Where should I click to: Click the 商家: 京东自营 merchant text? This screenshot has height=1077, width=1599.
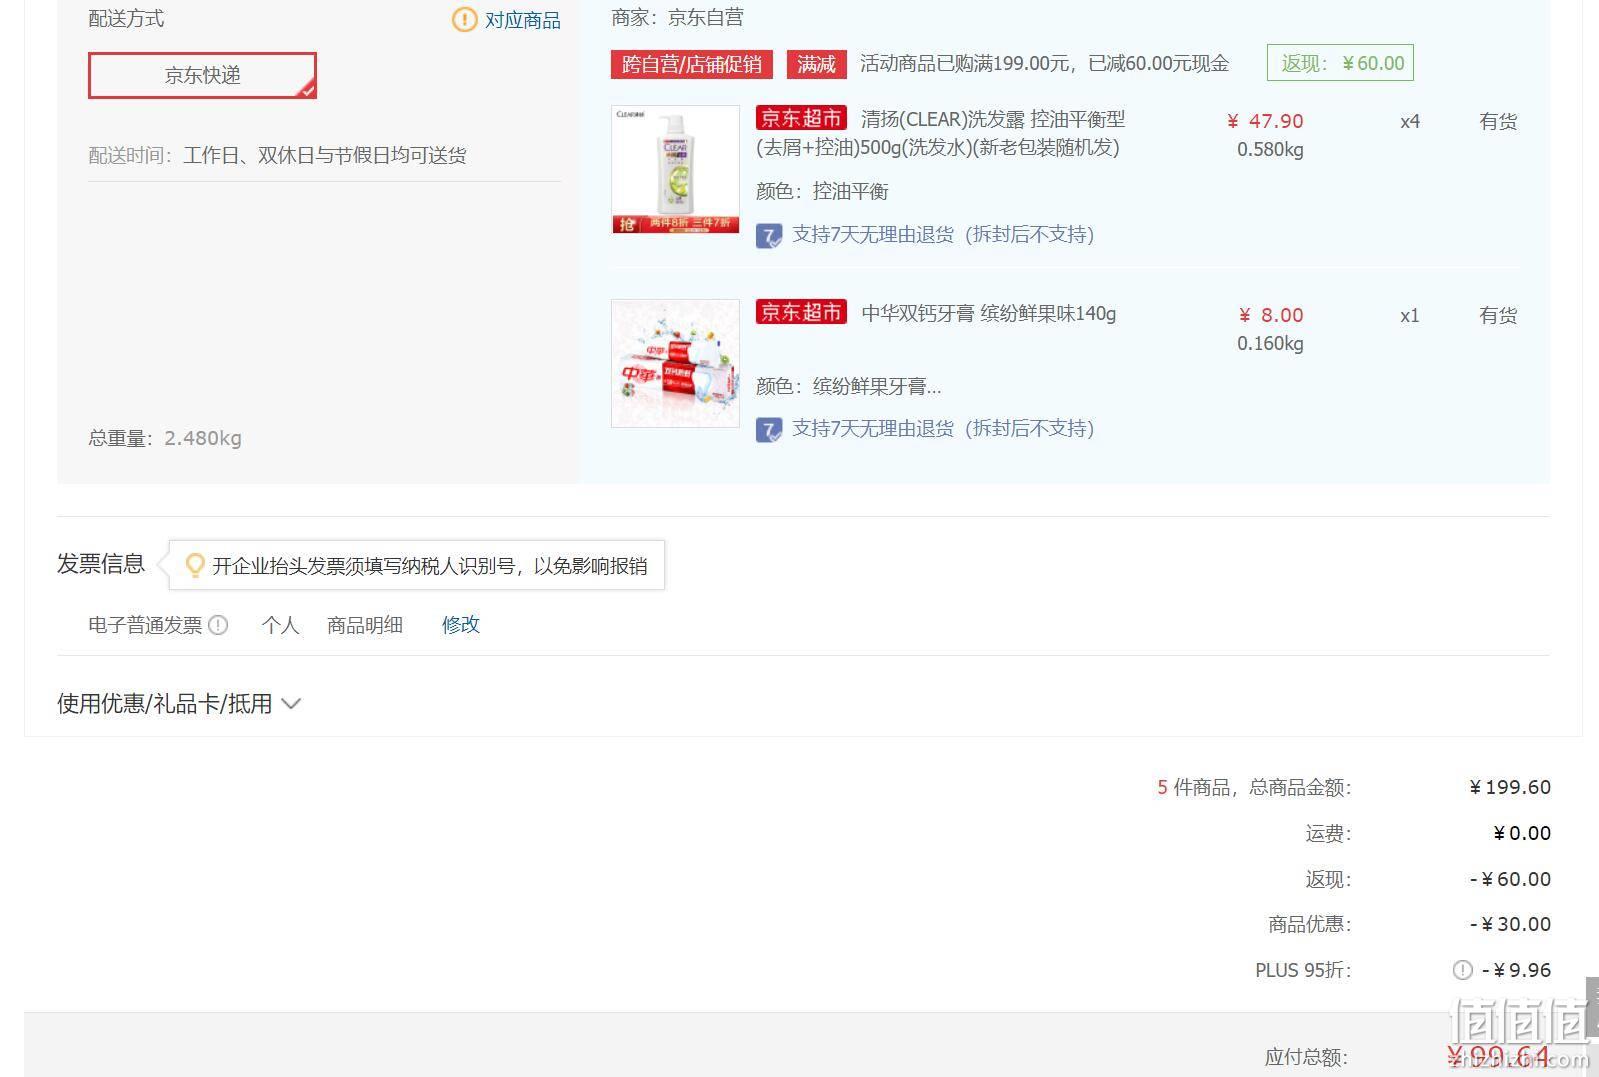click(678, 17)
